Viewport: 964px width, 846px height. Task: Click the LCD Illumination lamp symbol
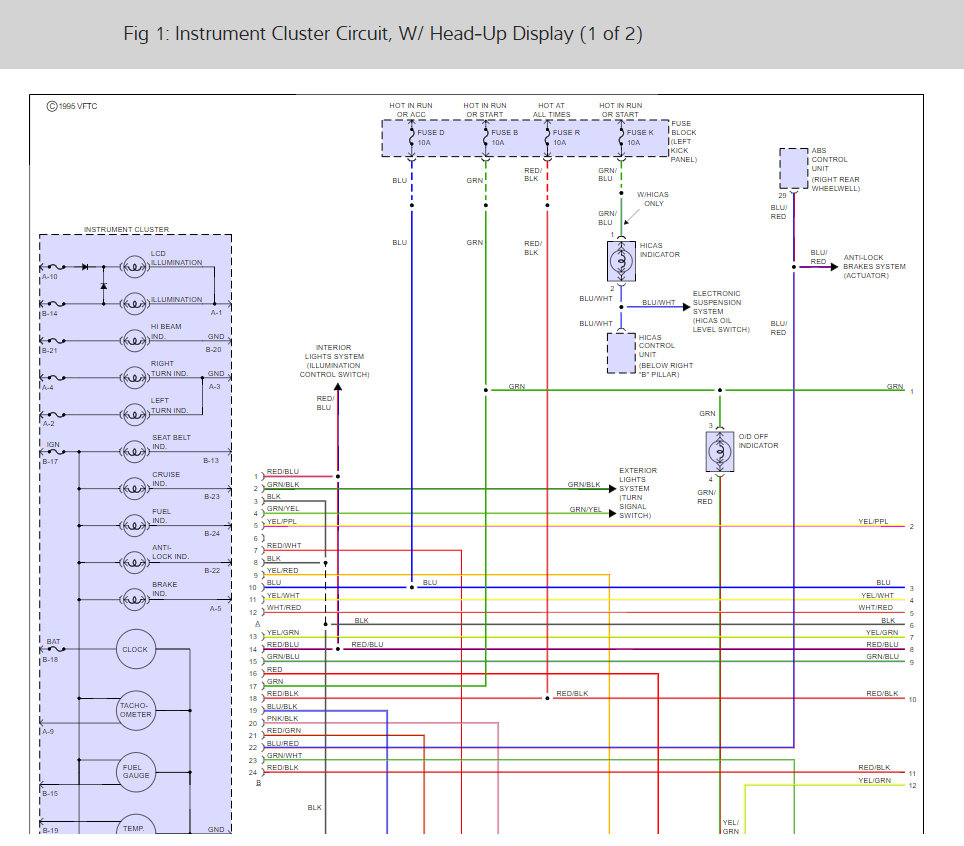(133, 266)
